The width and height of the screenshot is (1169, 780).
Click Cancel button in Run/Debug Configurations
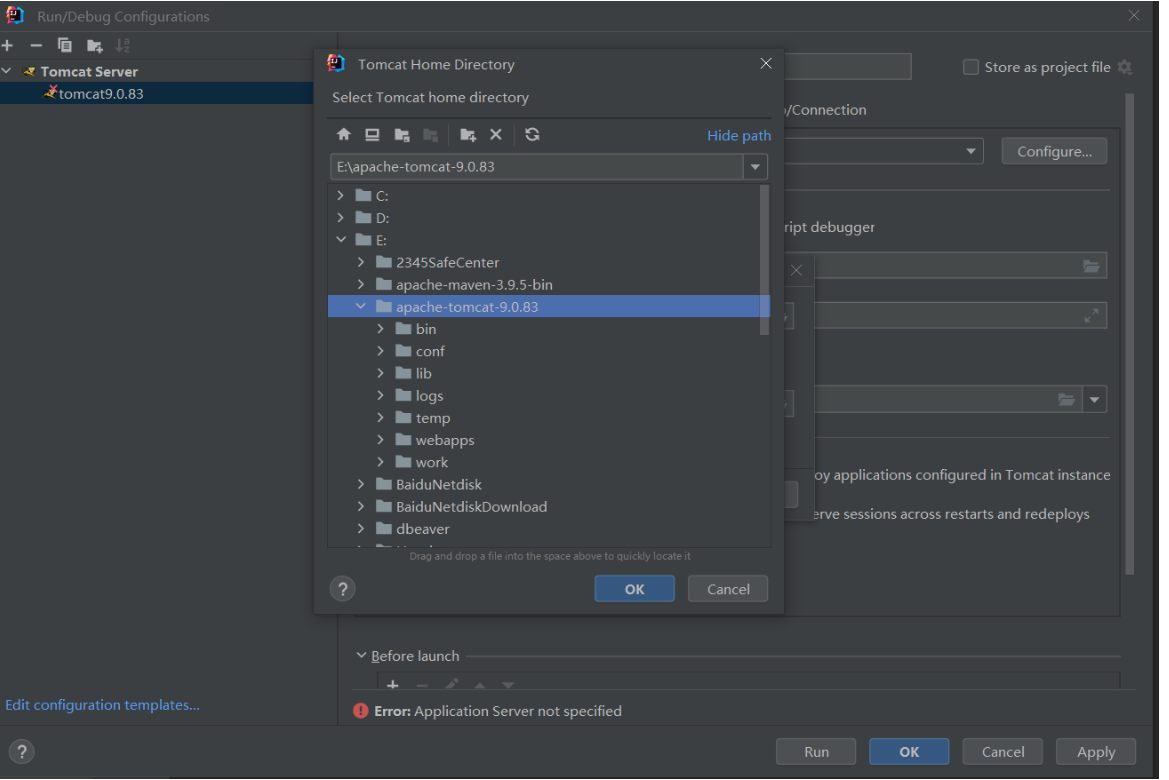coord(1003,752)
